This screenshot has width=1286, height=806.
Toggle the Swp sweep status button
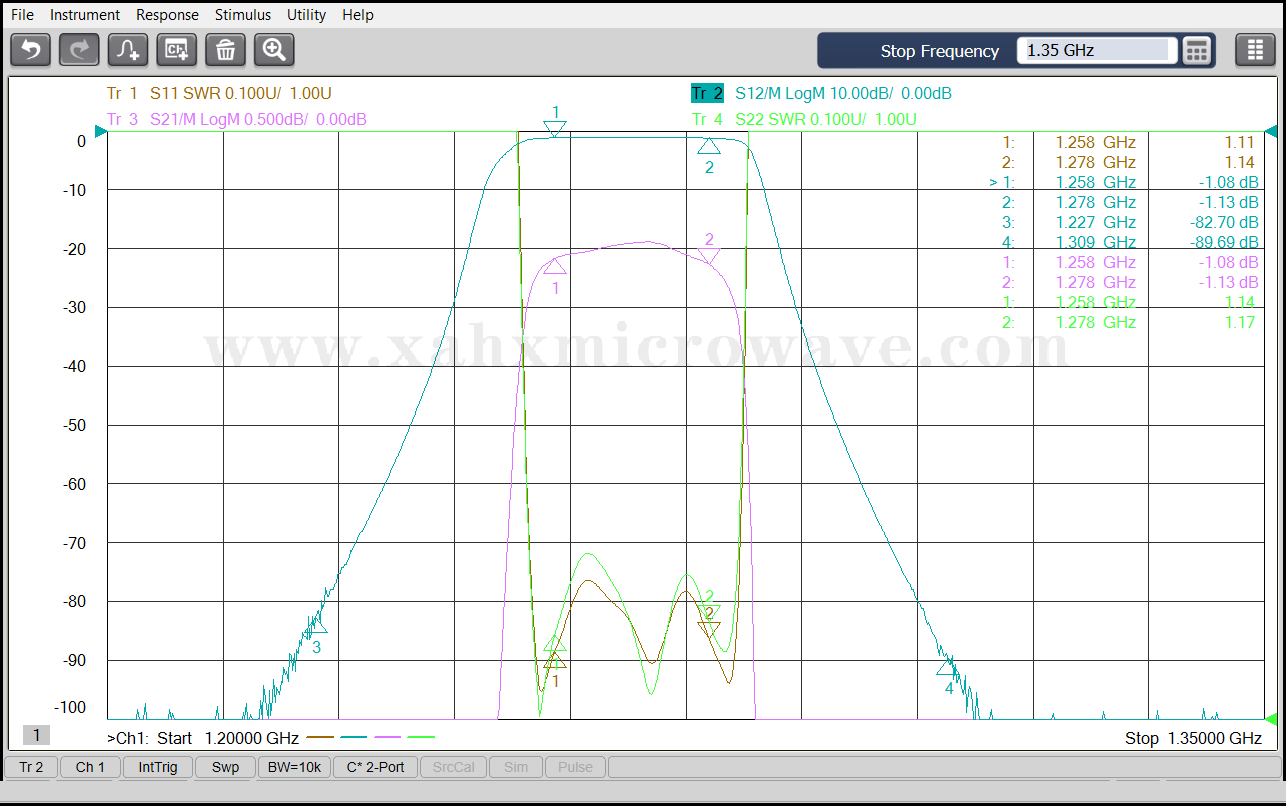click(225, 767)
